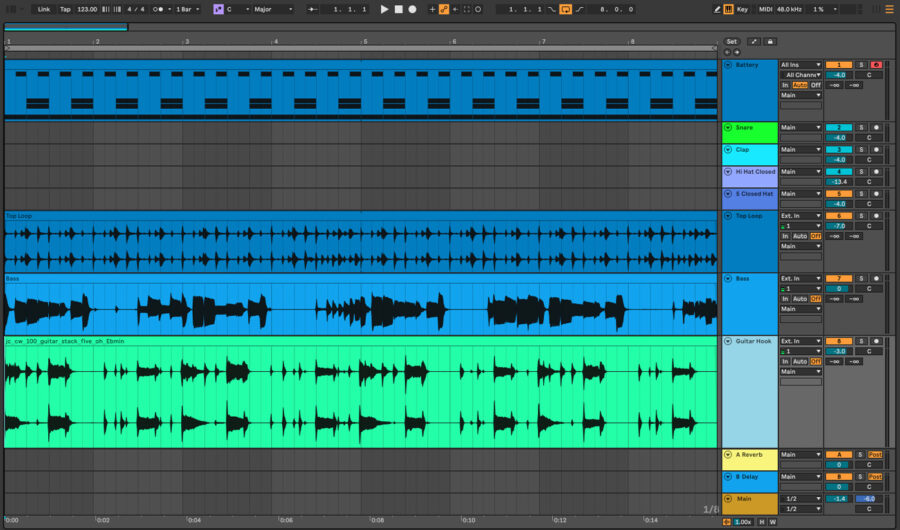Open the Major scale mode dropdown

click(x=273, y=9)
